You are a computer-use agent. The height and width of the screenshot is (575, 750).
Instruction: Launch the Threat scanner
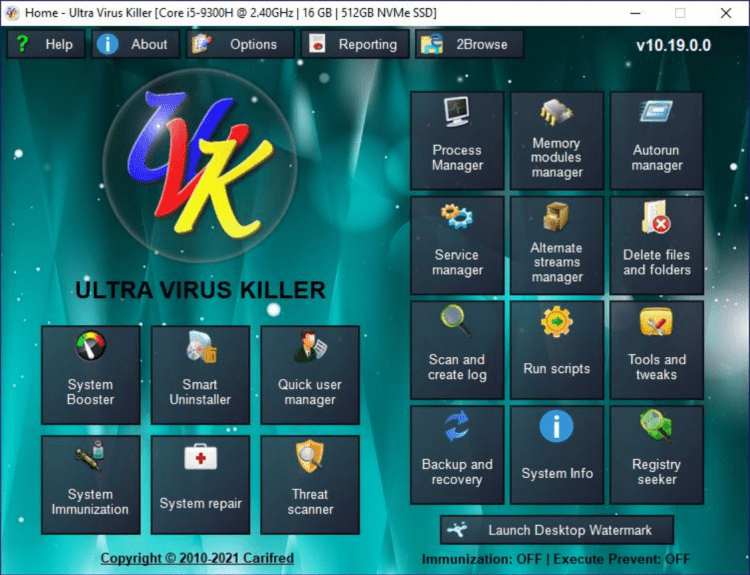pyautogui.click(x=310, y=485)
